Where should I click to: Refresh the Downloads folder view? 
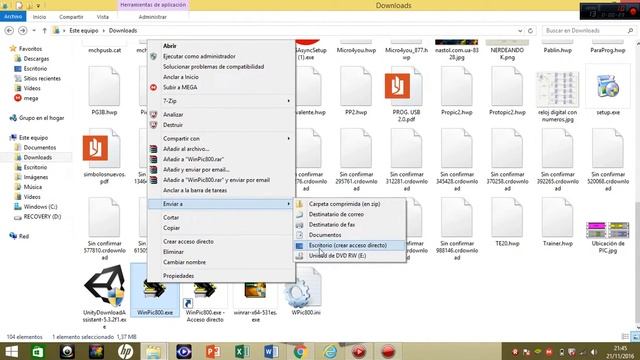pyautogui.click(x=530, y=31)
